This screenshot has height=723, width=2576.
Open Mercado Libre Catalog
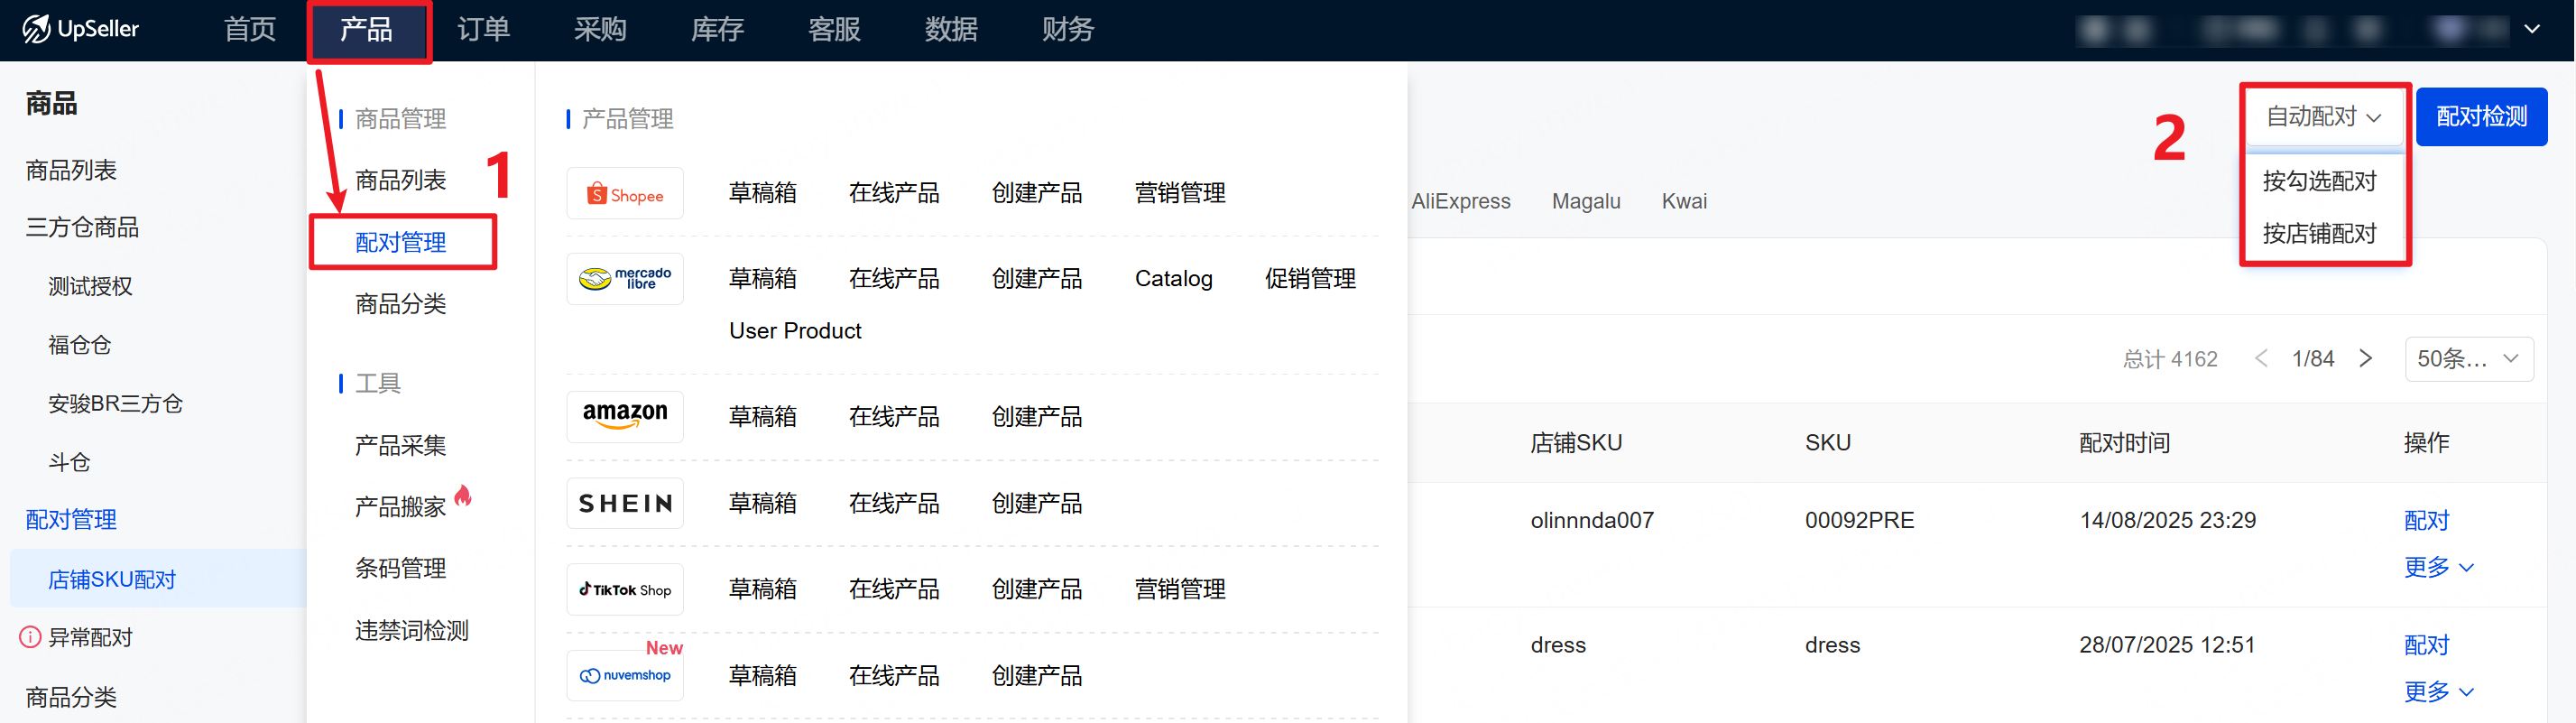tap(1174, 278)
